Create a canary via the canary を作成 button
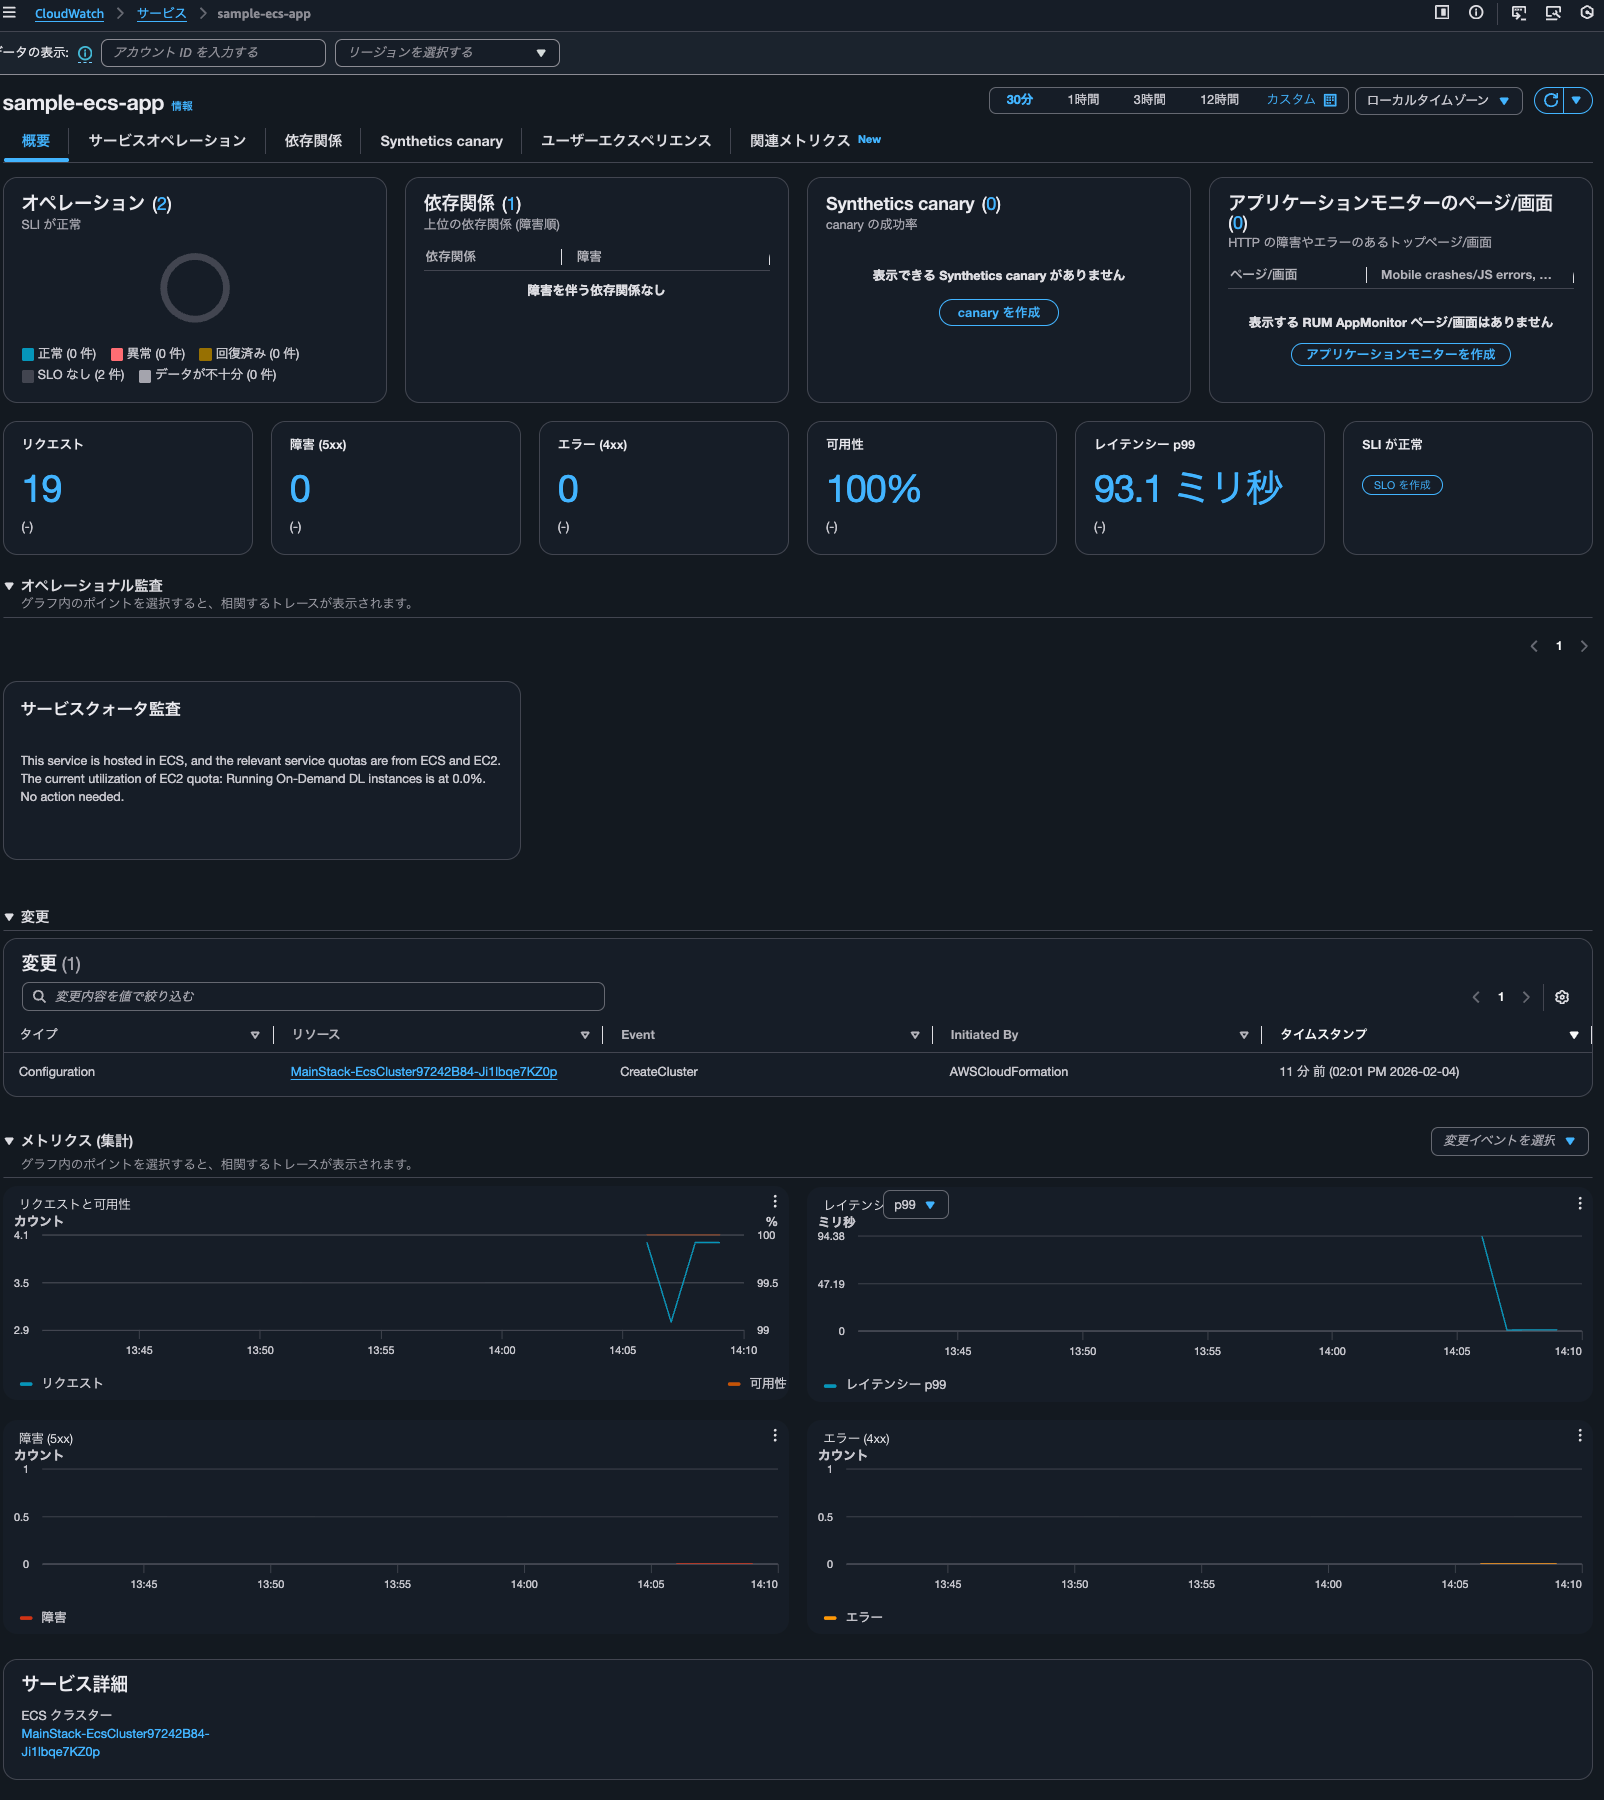This screenshot has height=1800, width=1604. click(x=998, y=312)
